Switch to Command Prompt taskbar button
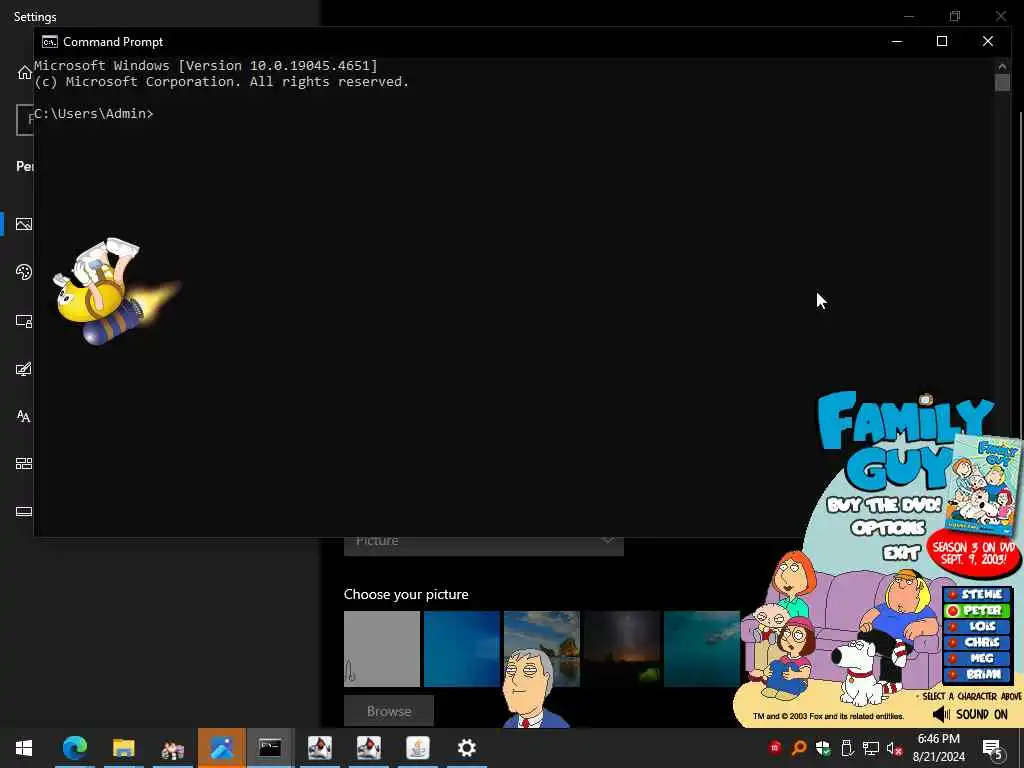The height and width of the screenshot is (768, 1024). point(270,748)
